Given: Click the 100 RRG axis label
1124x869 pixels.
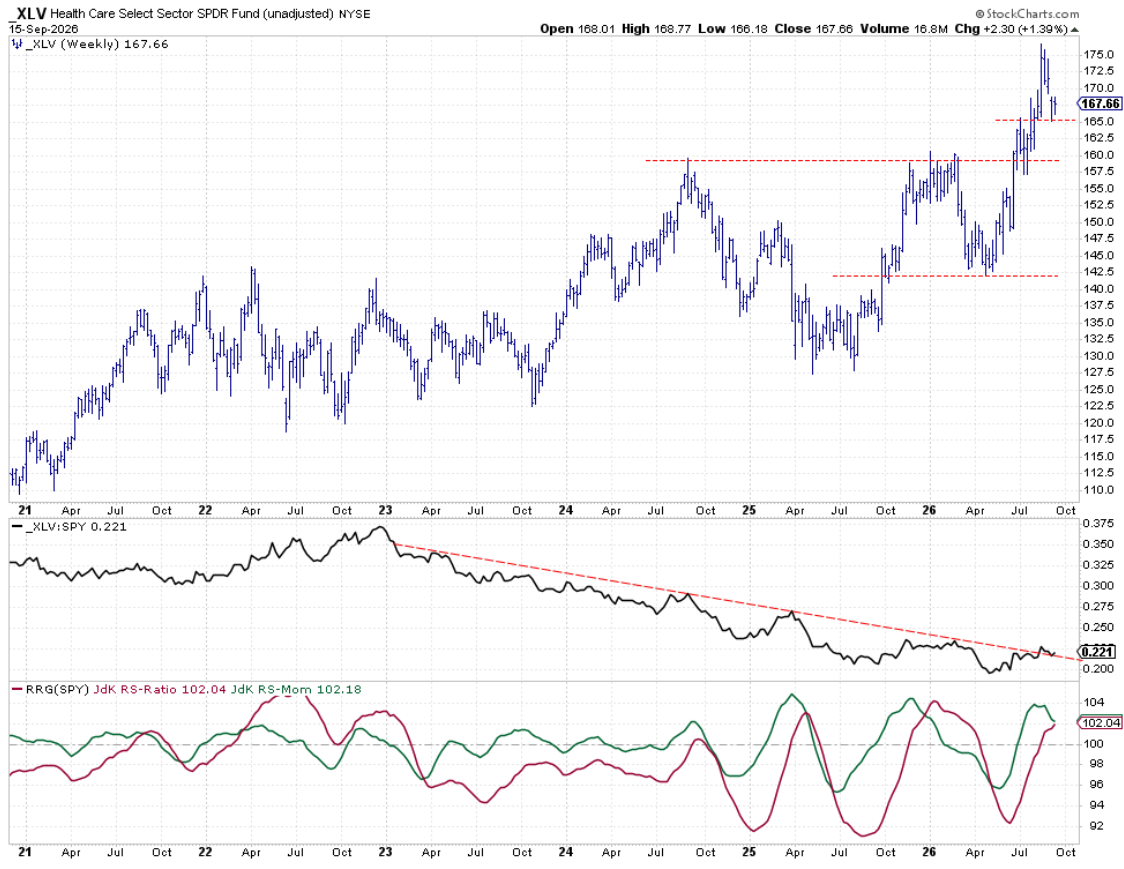Looking at the screenshot, I should pos(1093,744).
